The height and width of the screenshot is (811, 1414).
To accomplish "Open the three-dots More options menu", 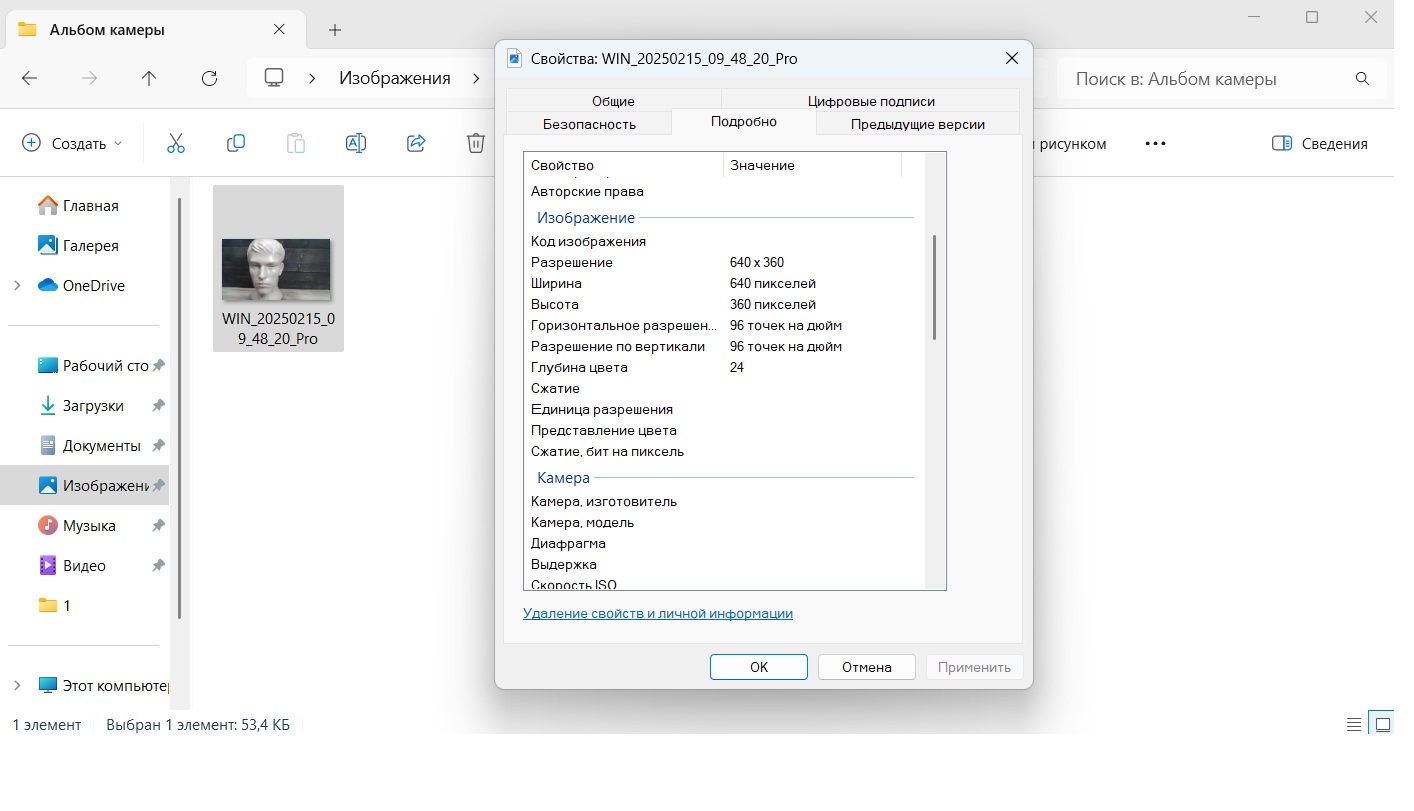I will 1155,143.
